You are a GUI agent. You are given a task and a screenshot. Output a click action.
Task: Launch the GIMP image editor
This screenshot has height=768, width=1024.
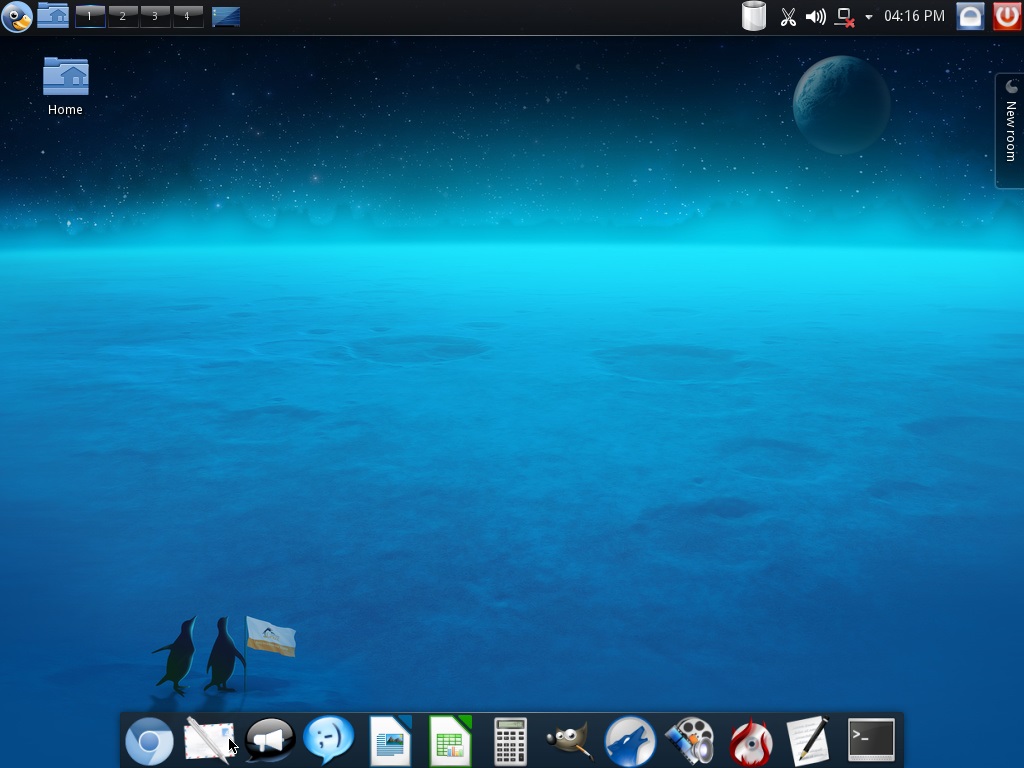(x=569, y=741)
